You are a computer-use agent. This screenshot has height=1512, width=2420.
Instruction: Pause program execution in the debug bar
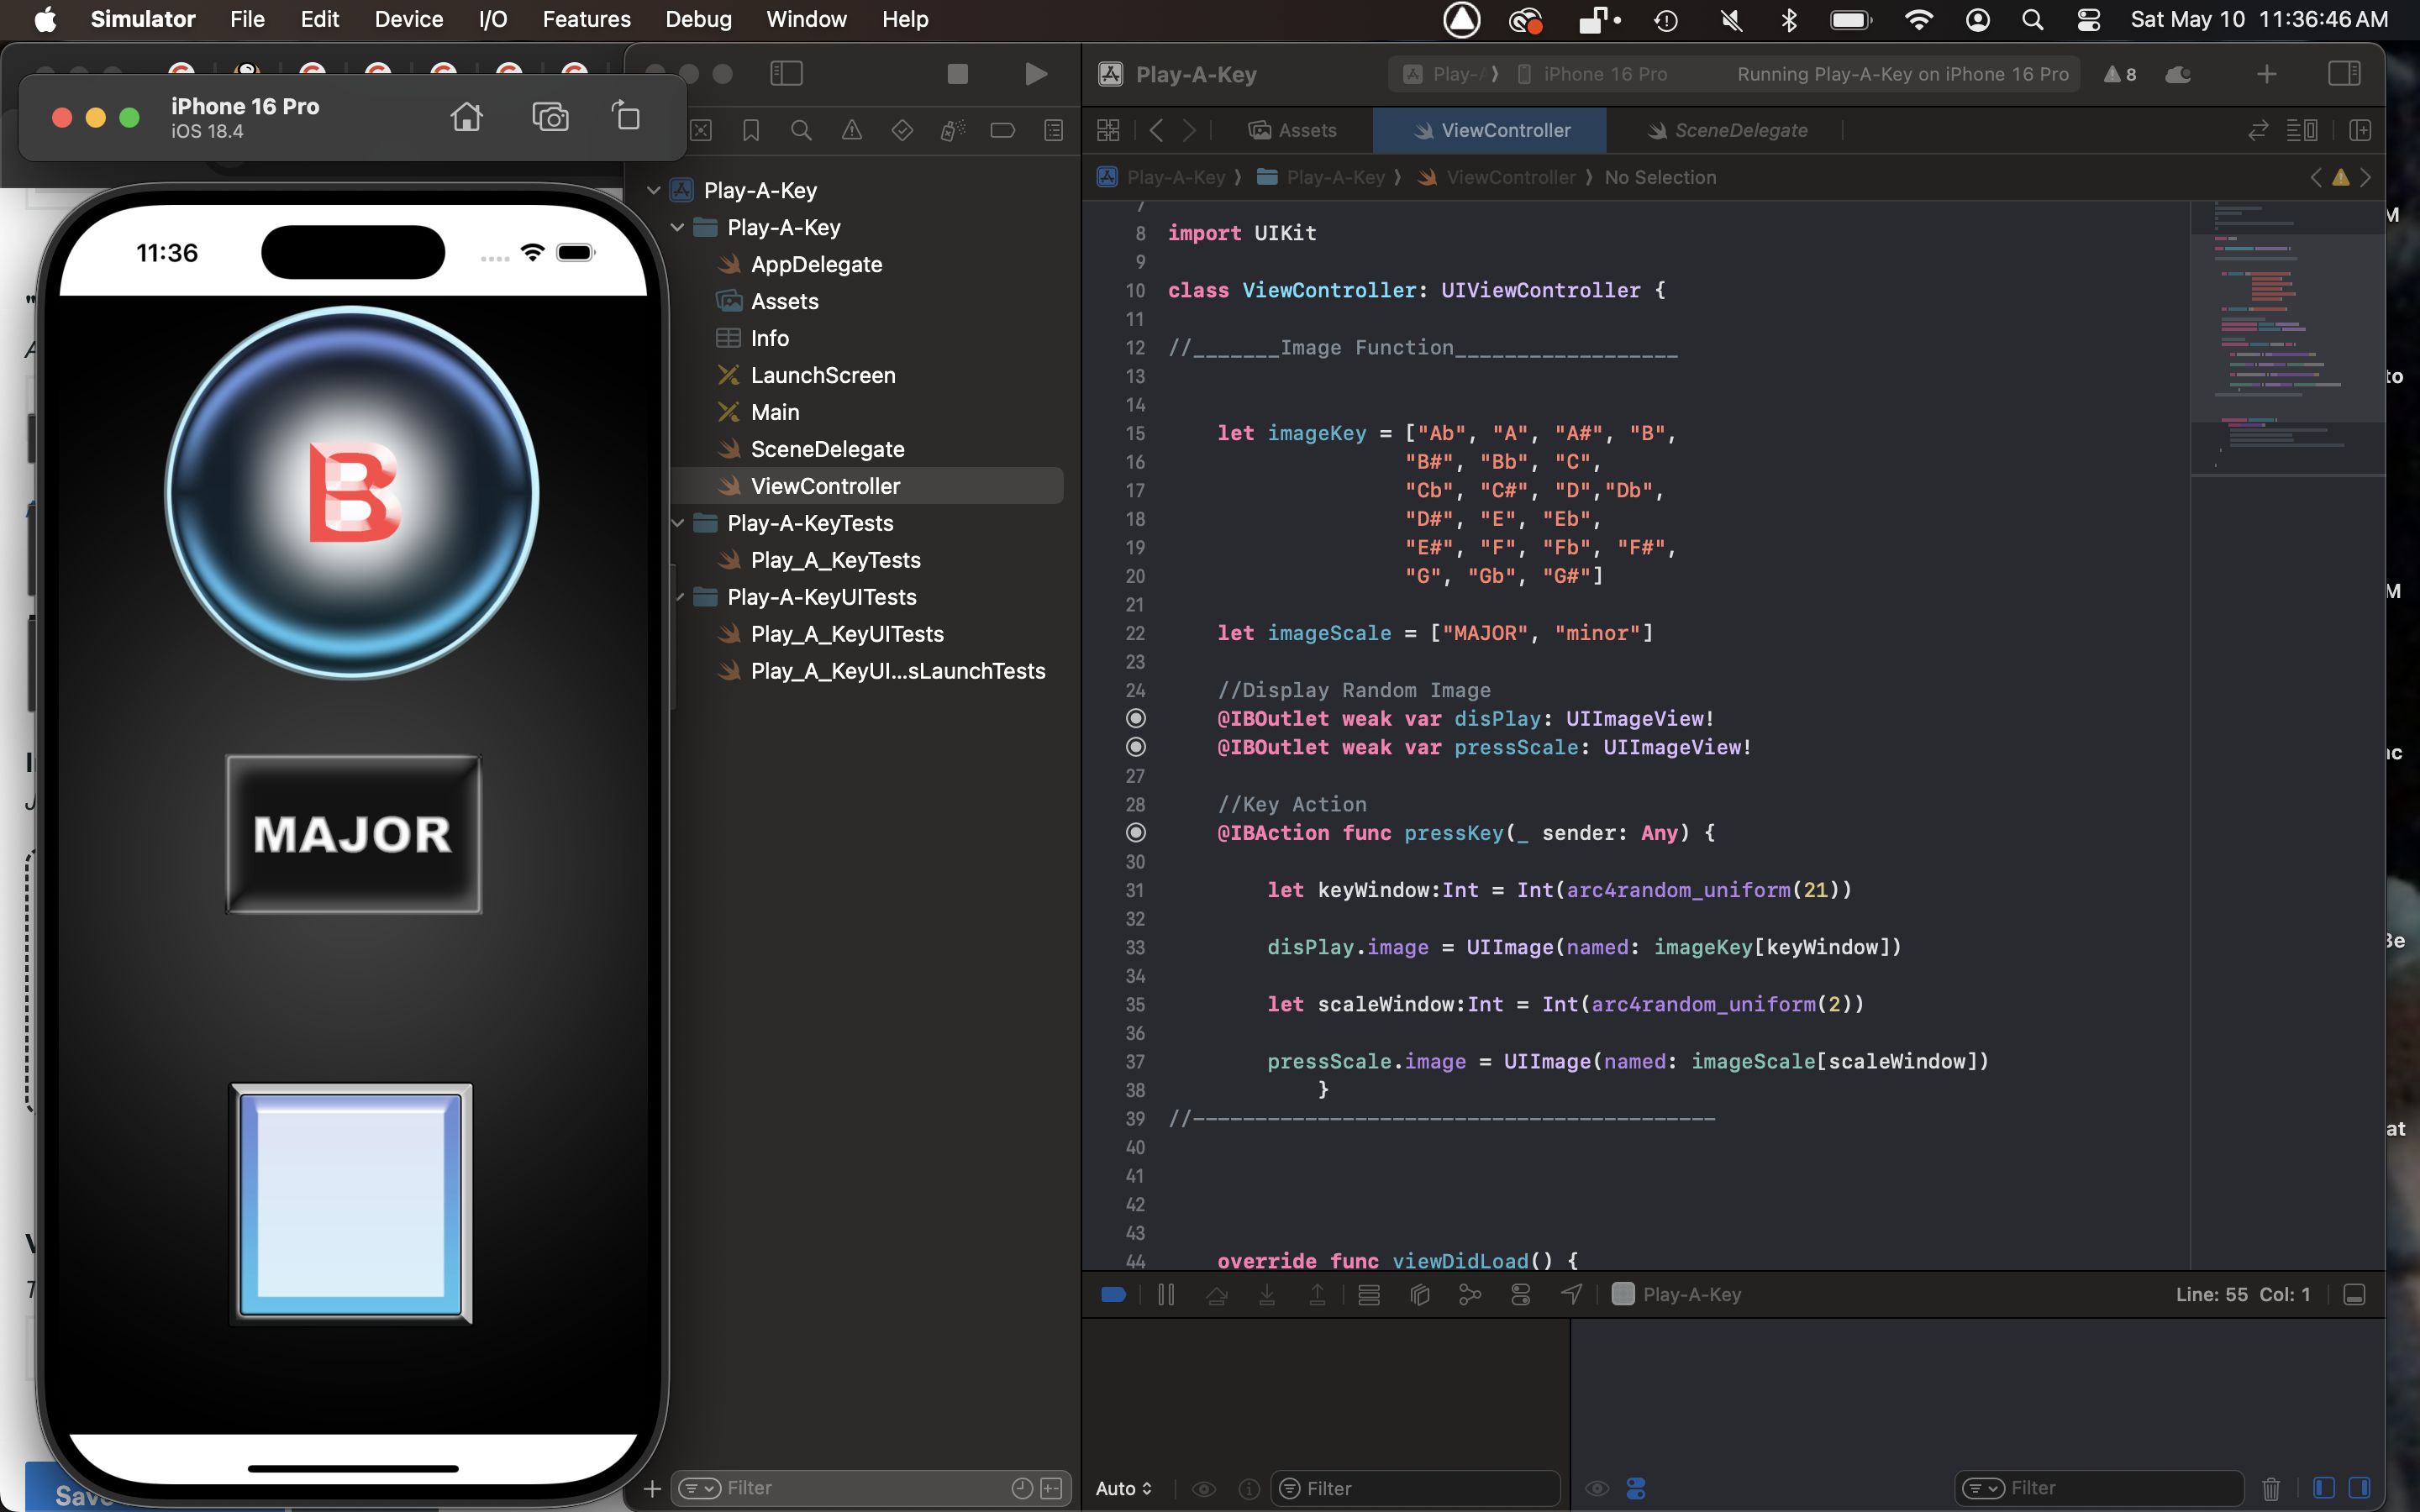1166,1295
